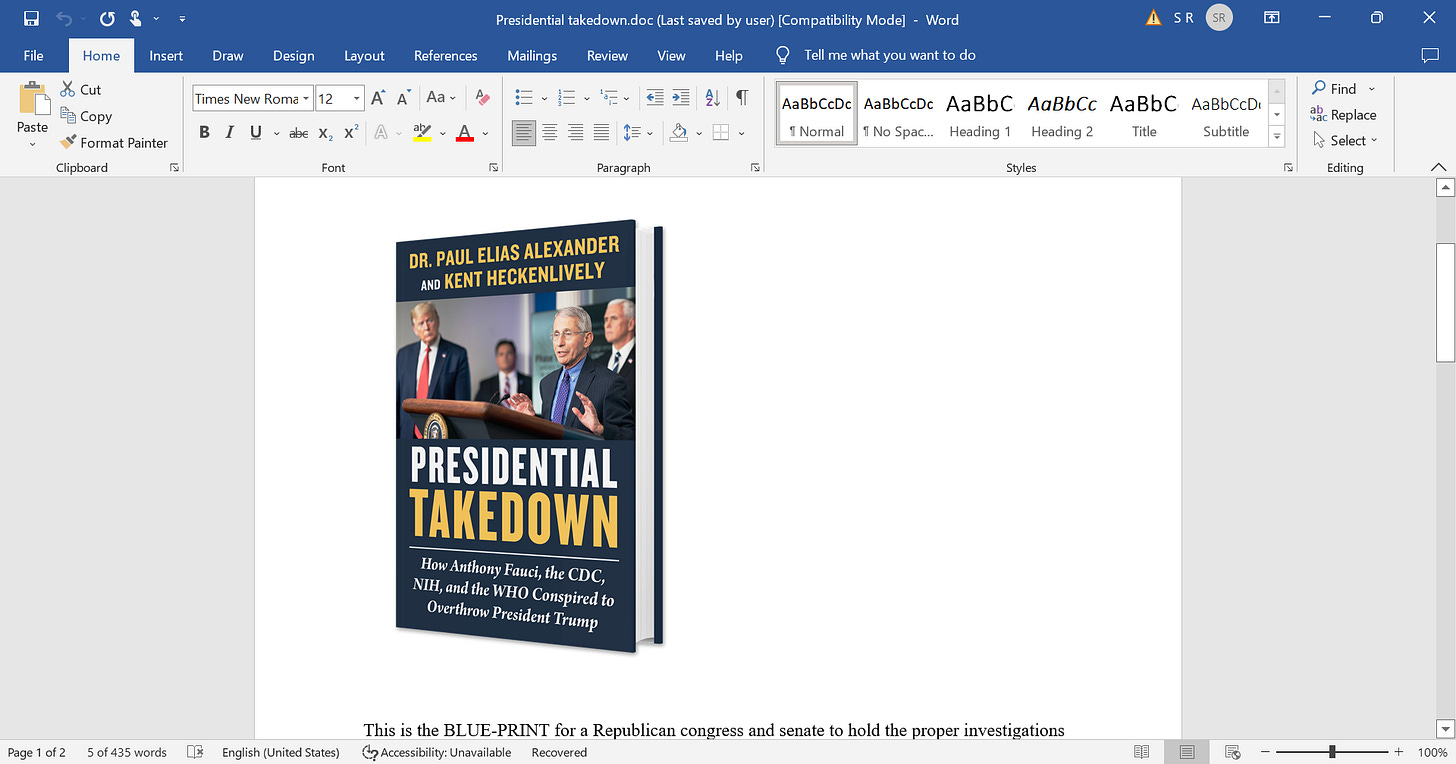The width and height of the screenshot is (1456, 764).
Task: Open Comments pane icon
Action: coord(1430,56)
